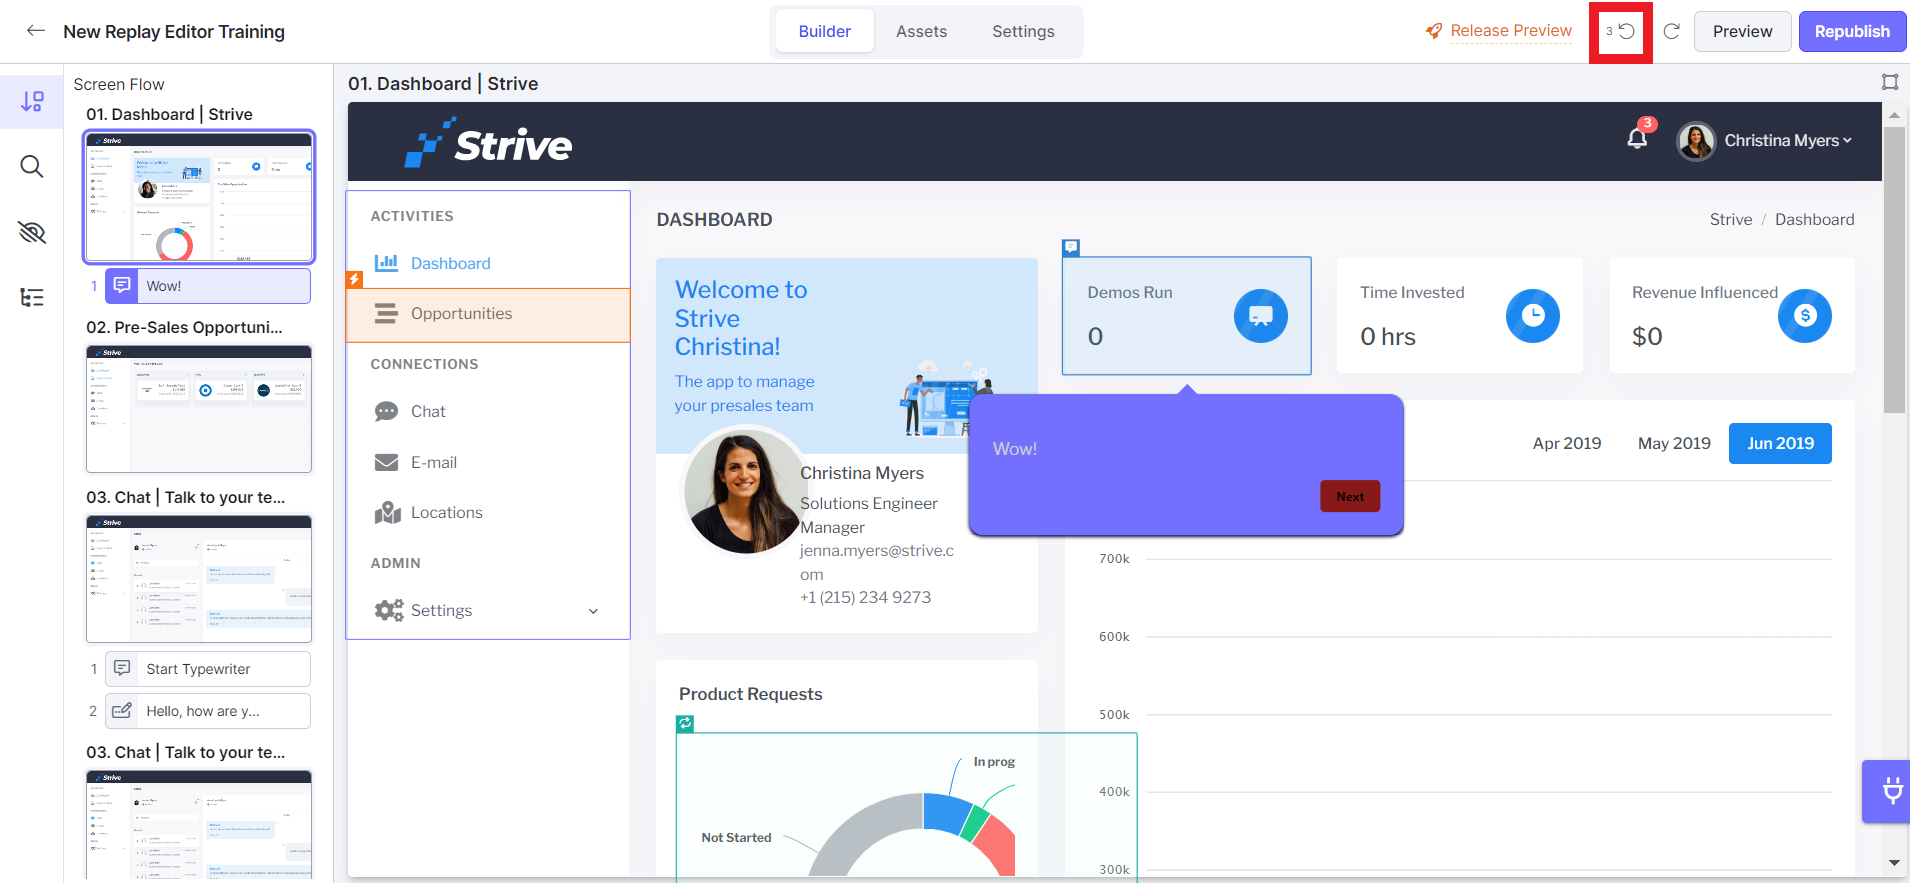The height and width of the screenshot is (883, 1910).
Task: Click the Locations icon in sidebar
Action: pos(387,512)
